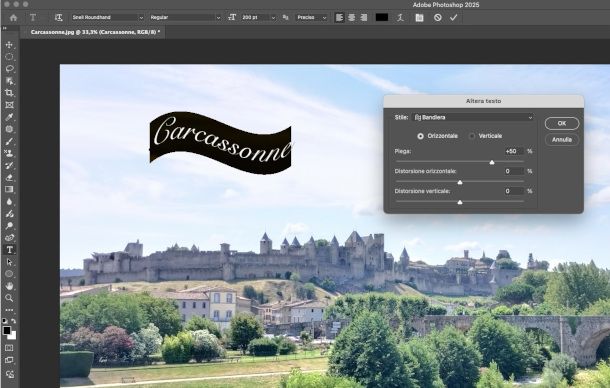Image resolution: width=610 pixels, height=388 pixels.
Task: Confirm the warp with OK
Action: (x=562, y=123)
